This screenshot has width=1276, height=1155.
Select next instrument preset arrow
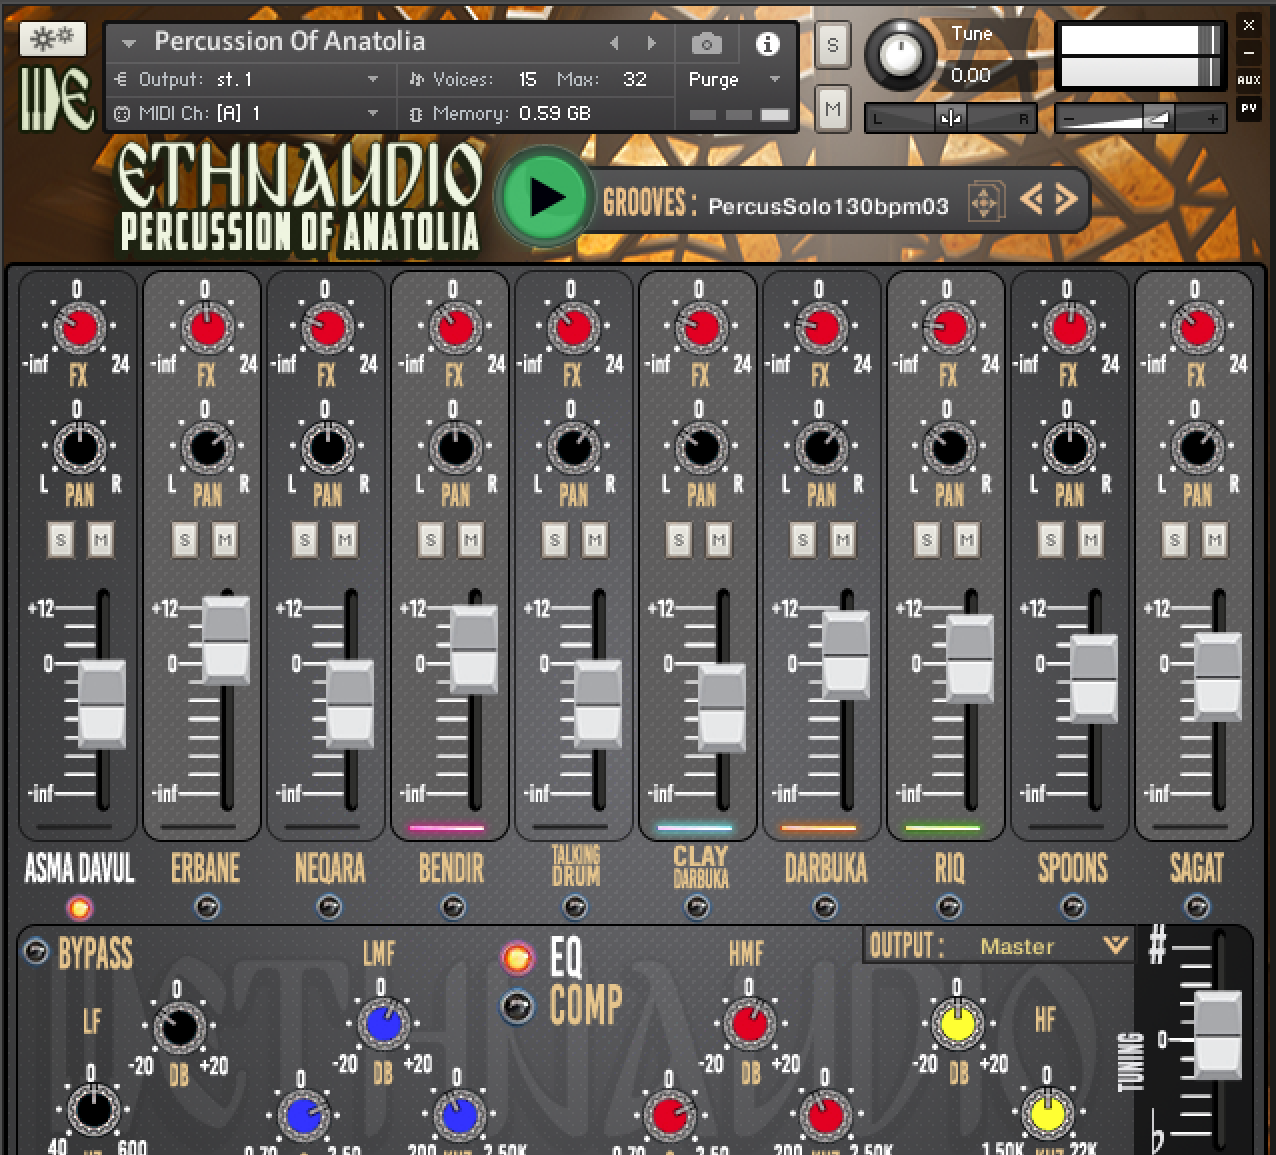pos(652,43)
